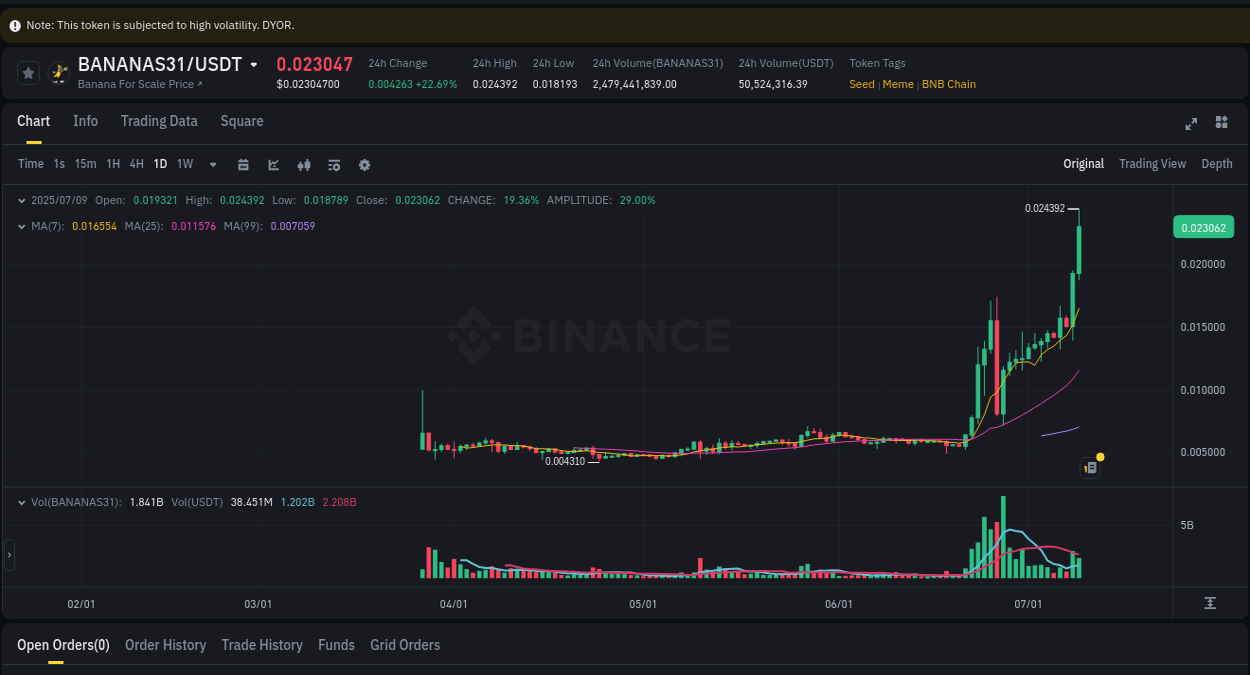The width and height of the screenshot is (1250, 675).
Task: Open the chart settings gear icon
Action: (364, 164)
